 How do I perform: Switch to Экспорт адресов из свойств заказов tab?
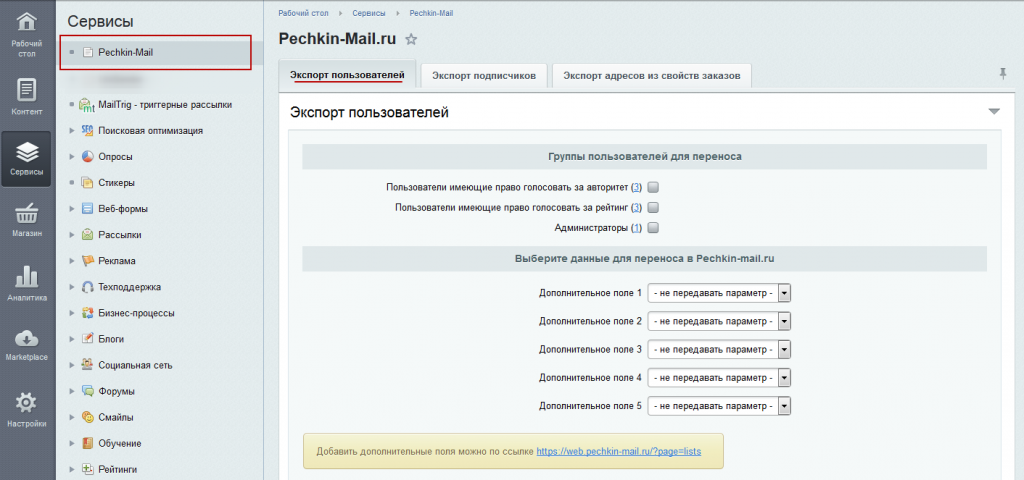click(x=652, y=75)
